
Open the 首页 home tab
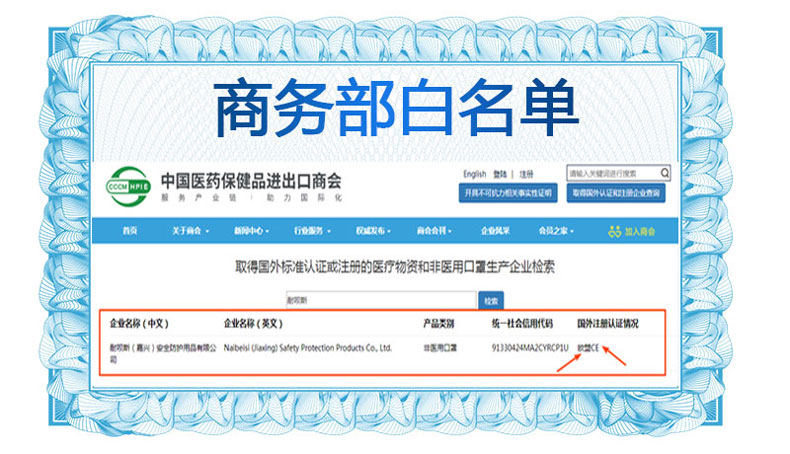[130, 231]
